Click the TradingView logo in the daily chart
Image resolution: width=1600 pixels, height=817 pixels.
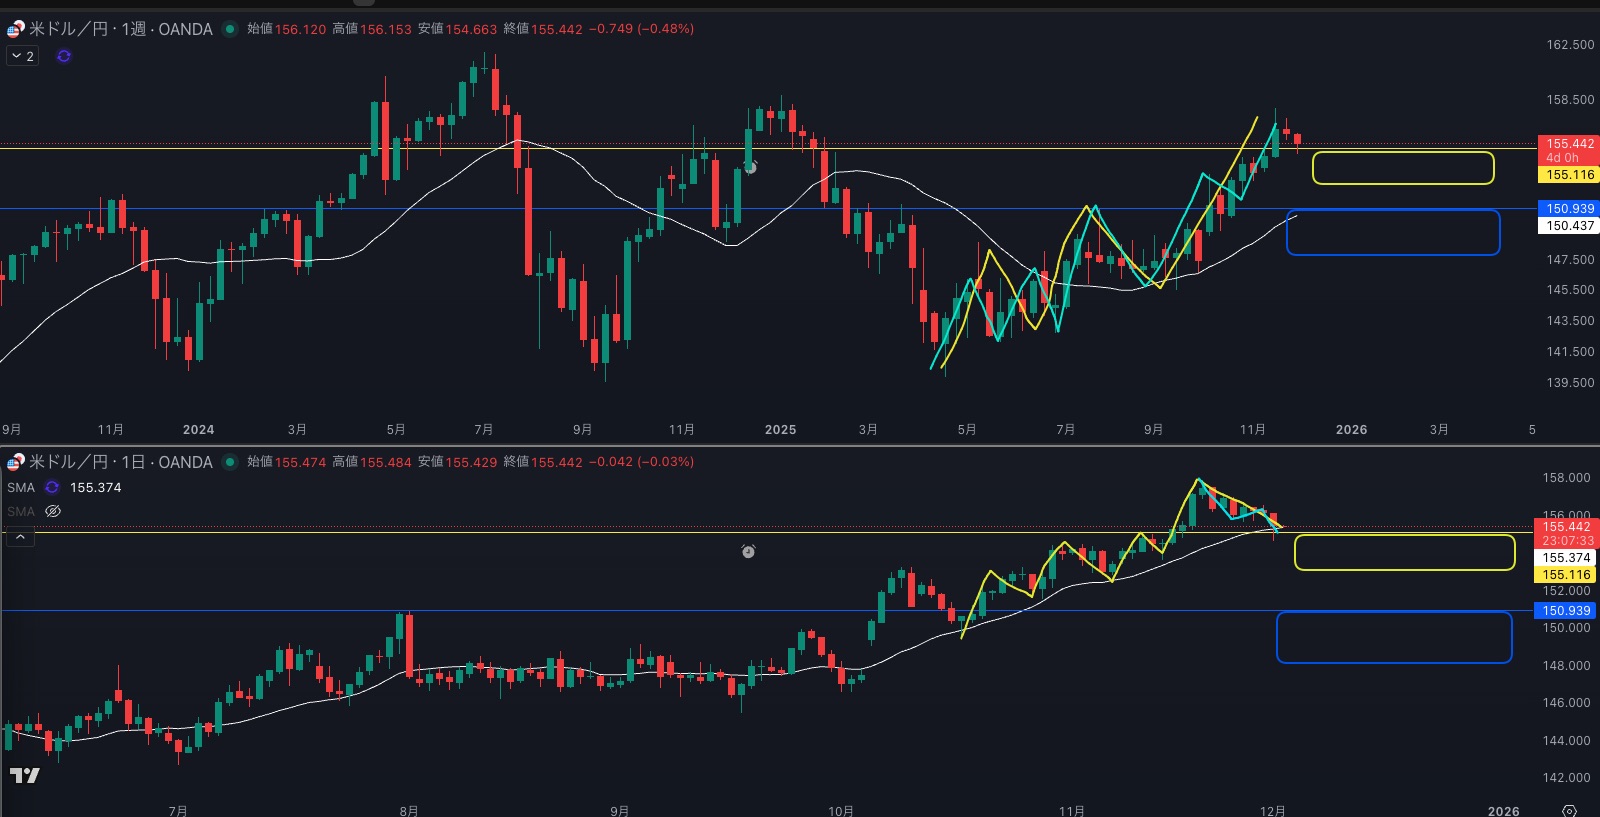(25, 775)
